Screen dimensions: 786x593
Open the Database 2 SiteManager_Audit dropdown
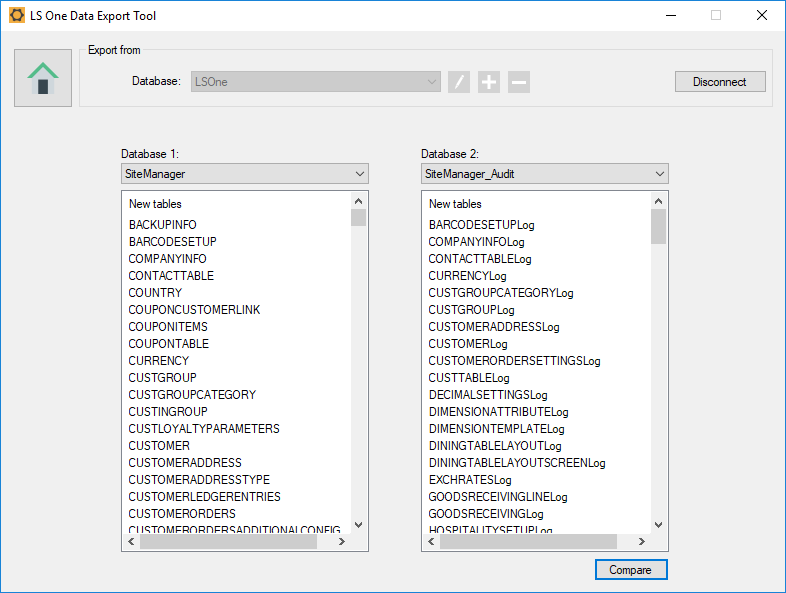pyautogui.click(x=545, y=174)
